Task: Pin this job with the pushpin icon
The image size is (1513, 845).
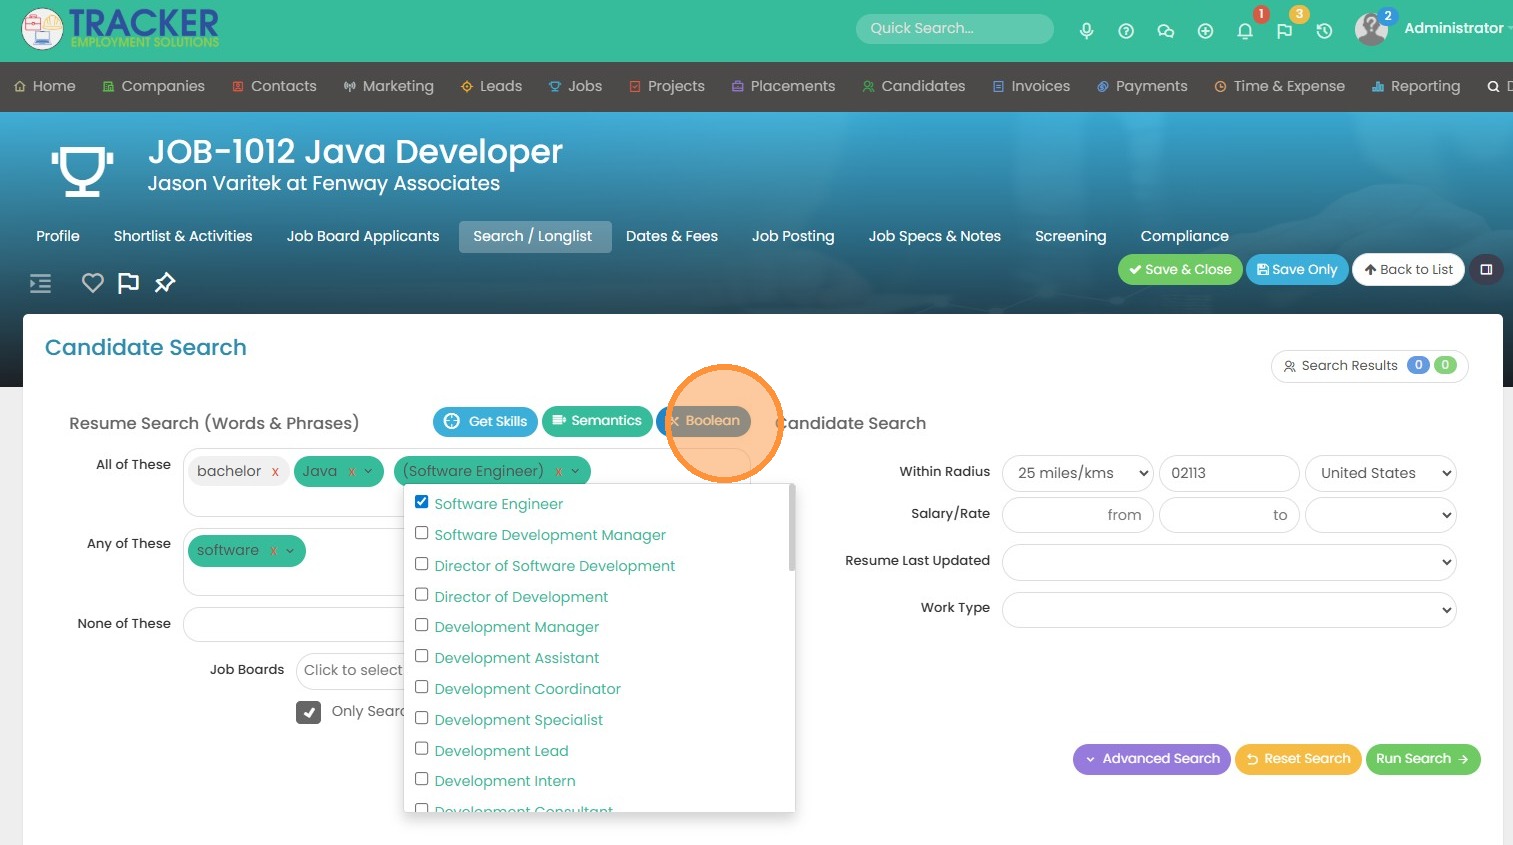Action: point(165,283)
